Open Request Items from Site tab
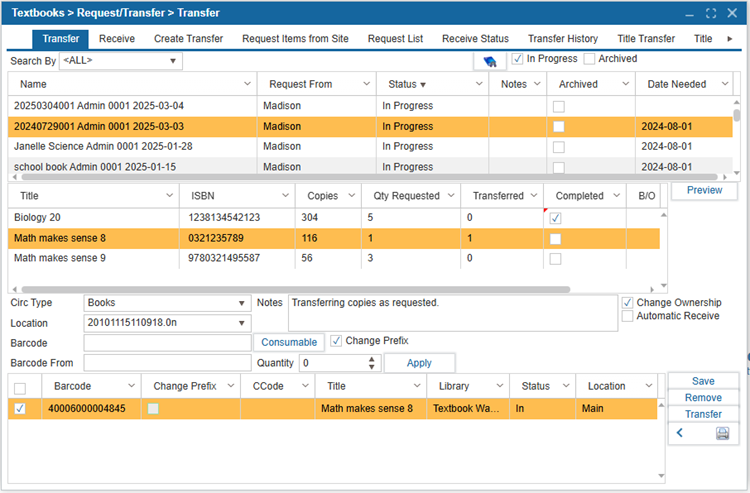This screenshot has height=493, width=750. click(x=295, y=39)
